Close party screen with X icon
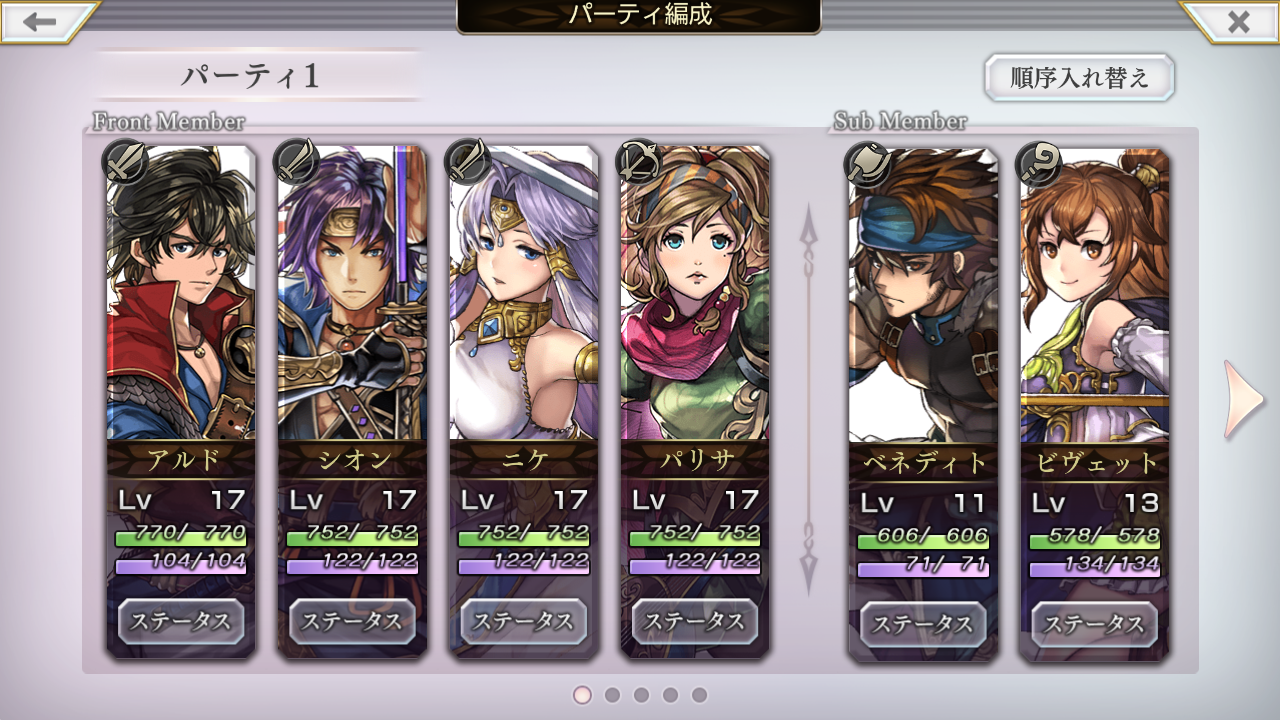1280x720 pixels. coord(1238,22)
